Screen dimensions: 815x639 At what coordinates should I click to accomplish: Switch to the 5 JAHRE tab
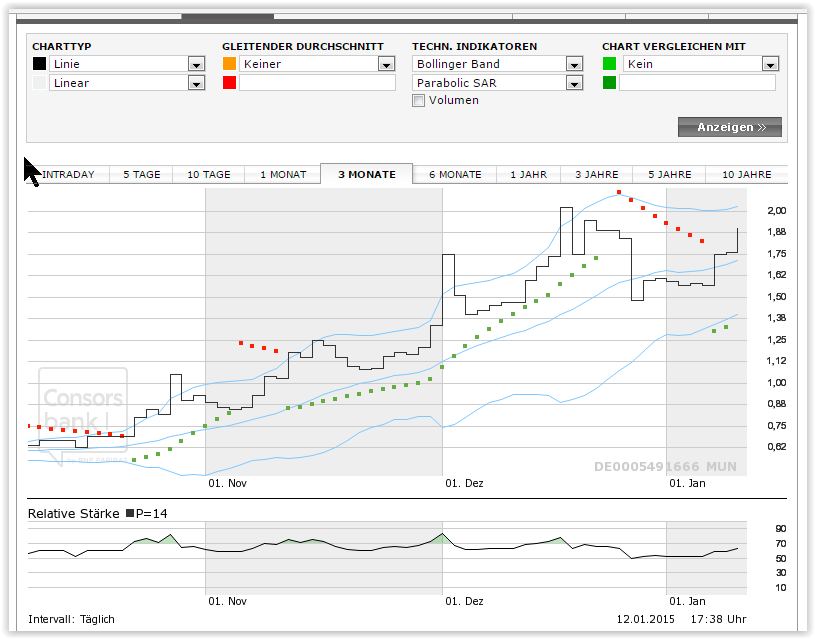pos(669,175)
